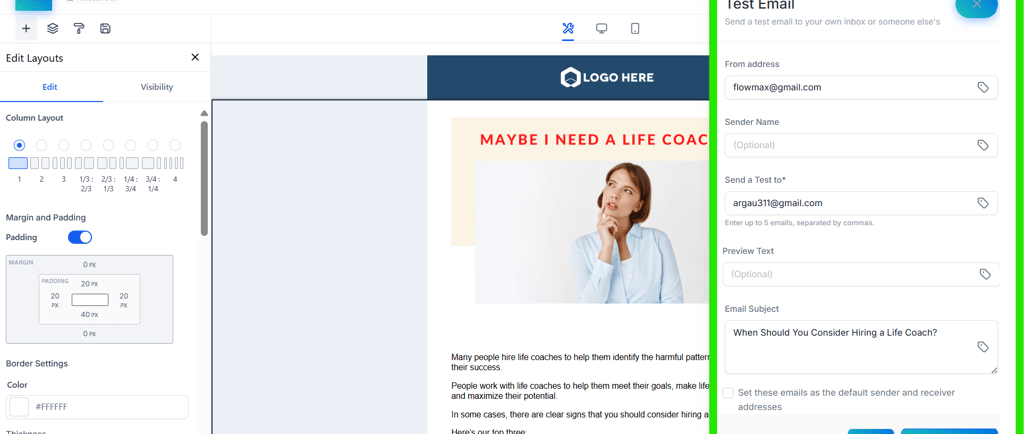Screen dimensions: 1024x434
Task: Click the border color swatch
Action: pyautogui.click(x=19, y=407)
